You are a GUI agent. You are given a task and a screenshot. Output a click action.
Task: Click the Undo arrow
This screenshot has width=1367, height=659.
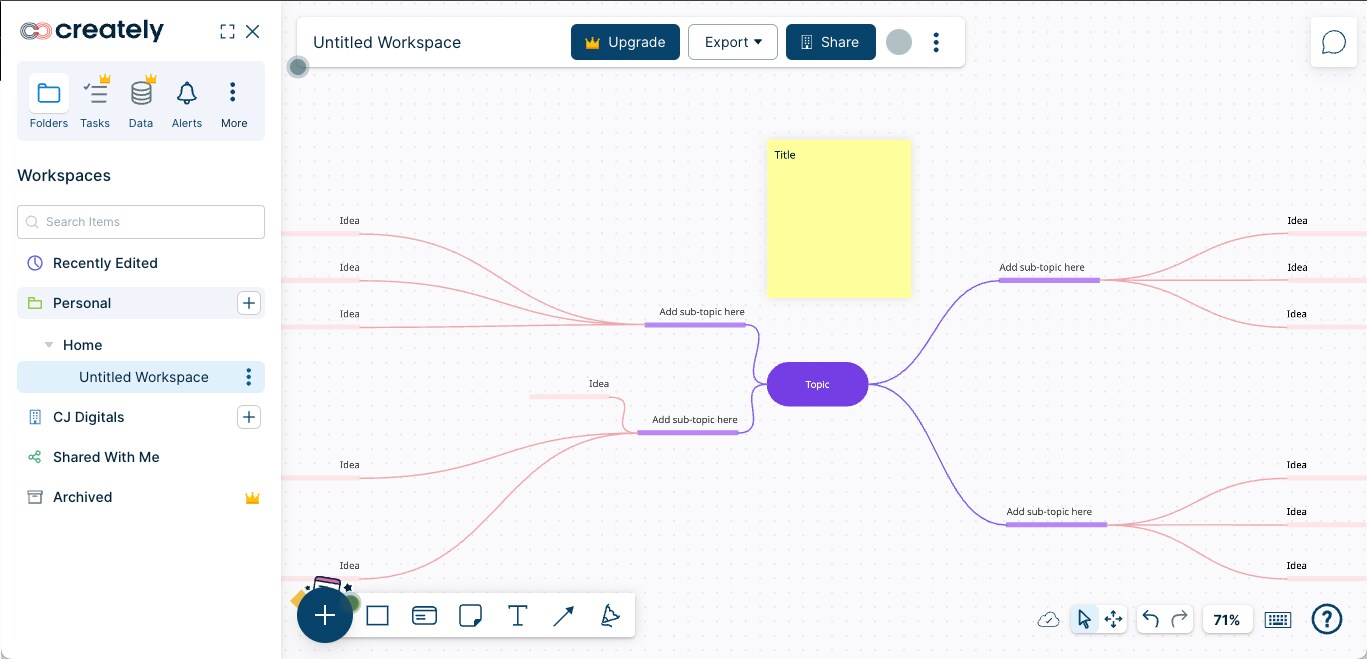(x=1150, y=620)
